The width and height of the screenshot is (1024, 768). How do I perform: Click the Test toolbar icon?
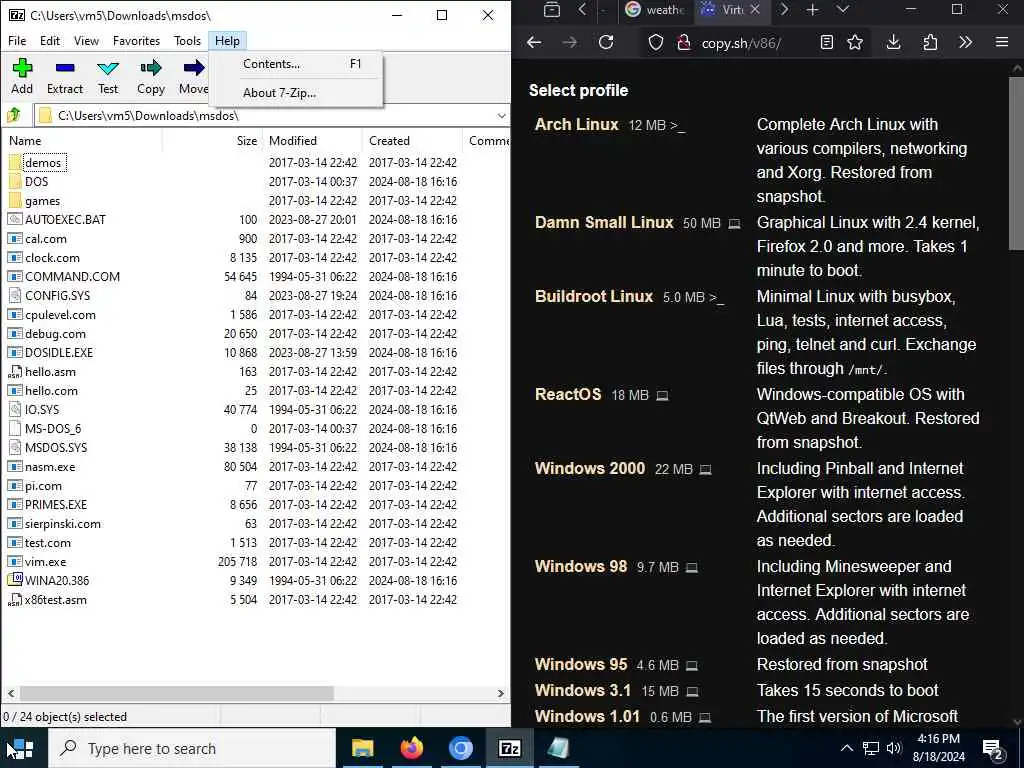tap(108, 68)
